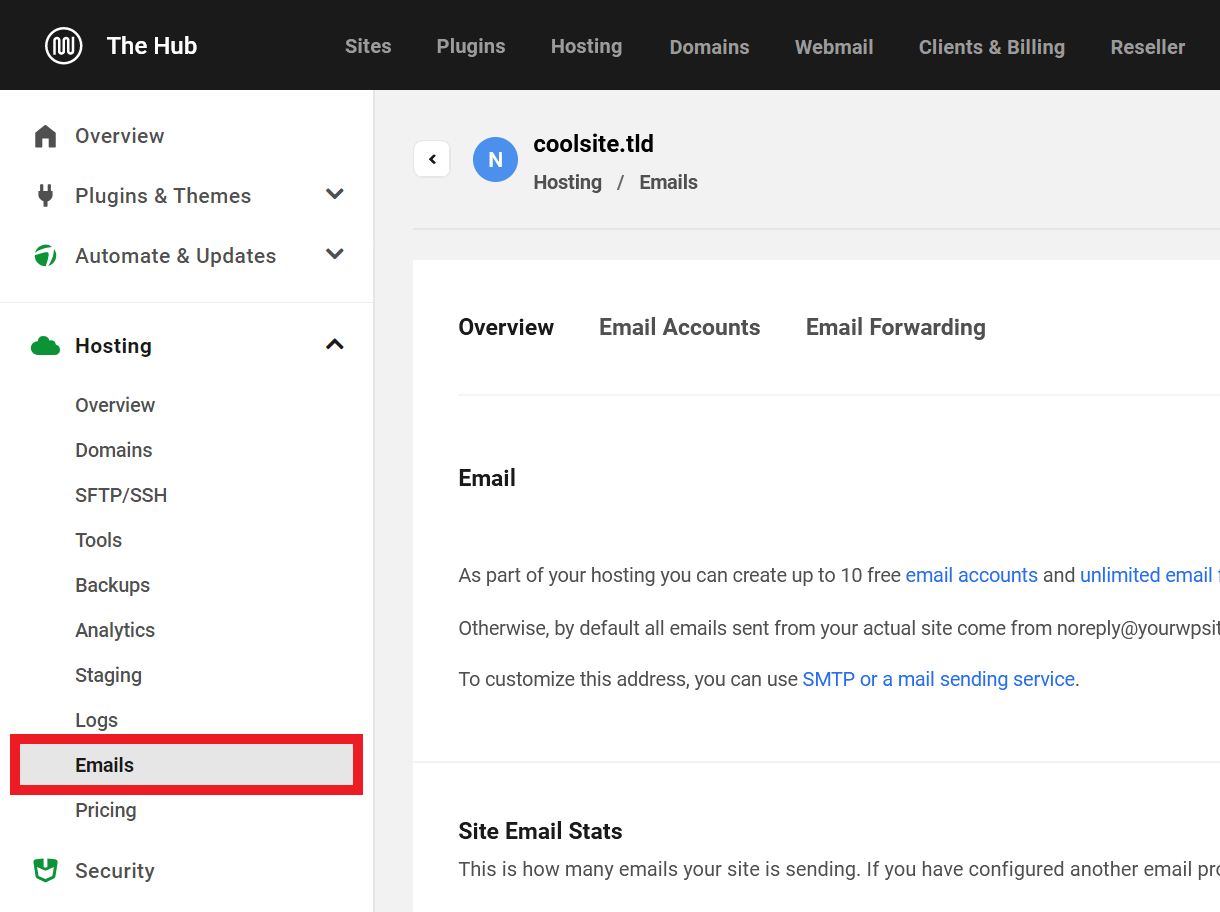Select the Hosting cloud icon in the sidebar
Screen dimensions: 1220x912
tap(45, 345)
